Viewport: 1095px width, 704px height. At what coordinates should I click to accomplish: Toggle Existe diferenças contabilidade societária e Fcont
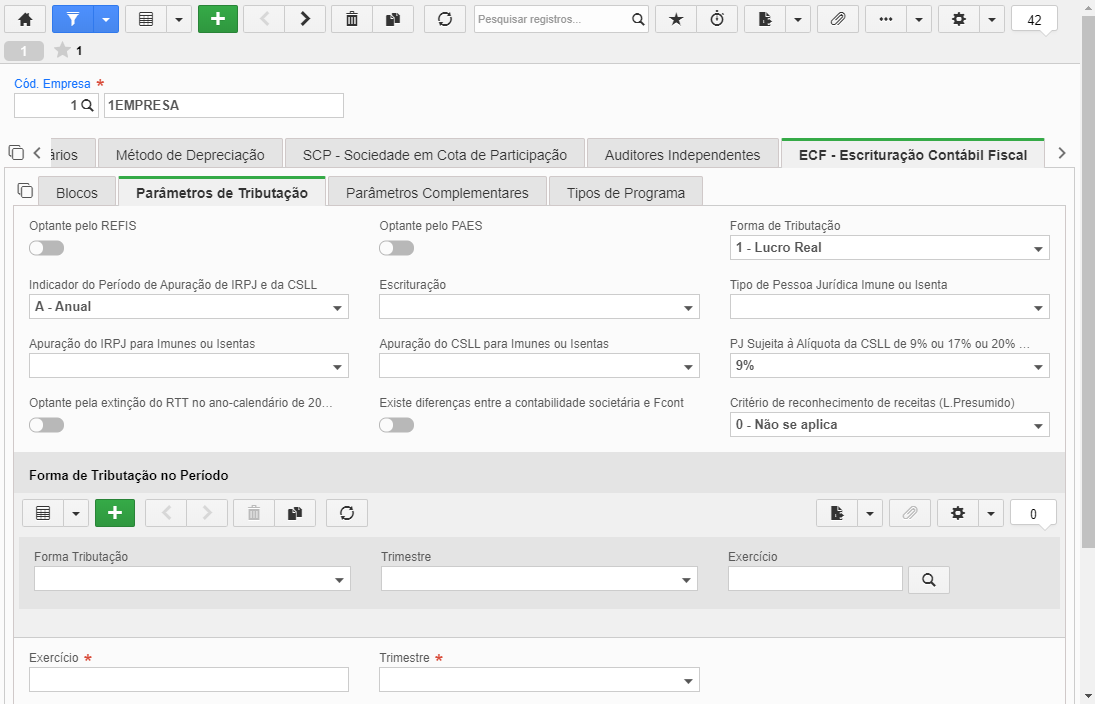[x=397, y=425]
